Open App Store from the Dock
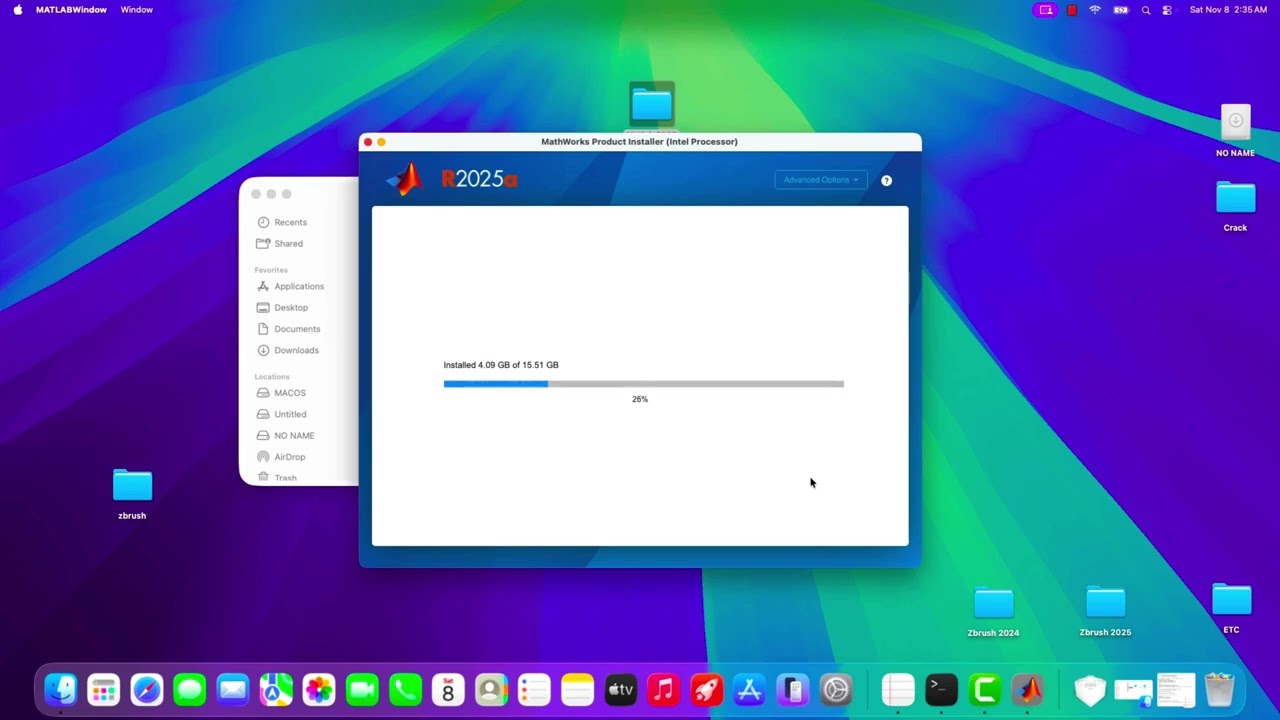Screen dimensions: 1280x720 (x=749, y=689)
